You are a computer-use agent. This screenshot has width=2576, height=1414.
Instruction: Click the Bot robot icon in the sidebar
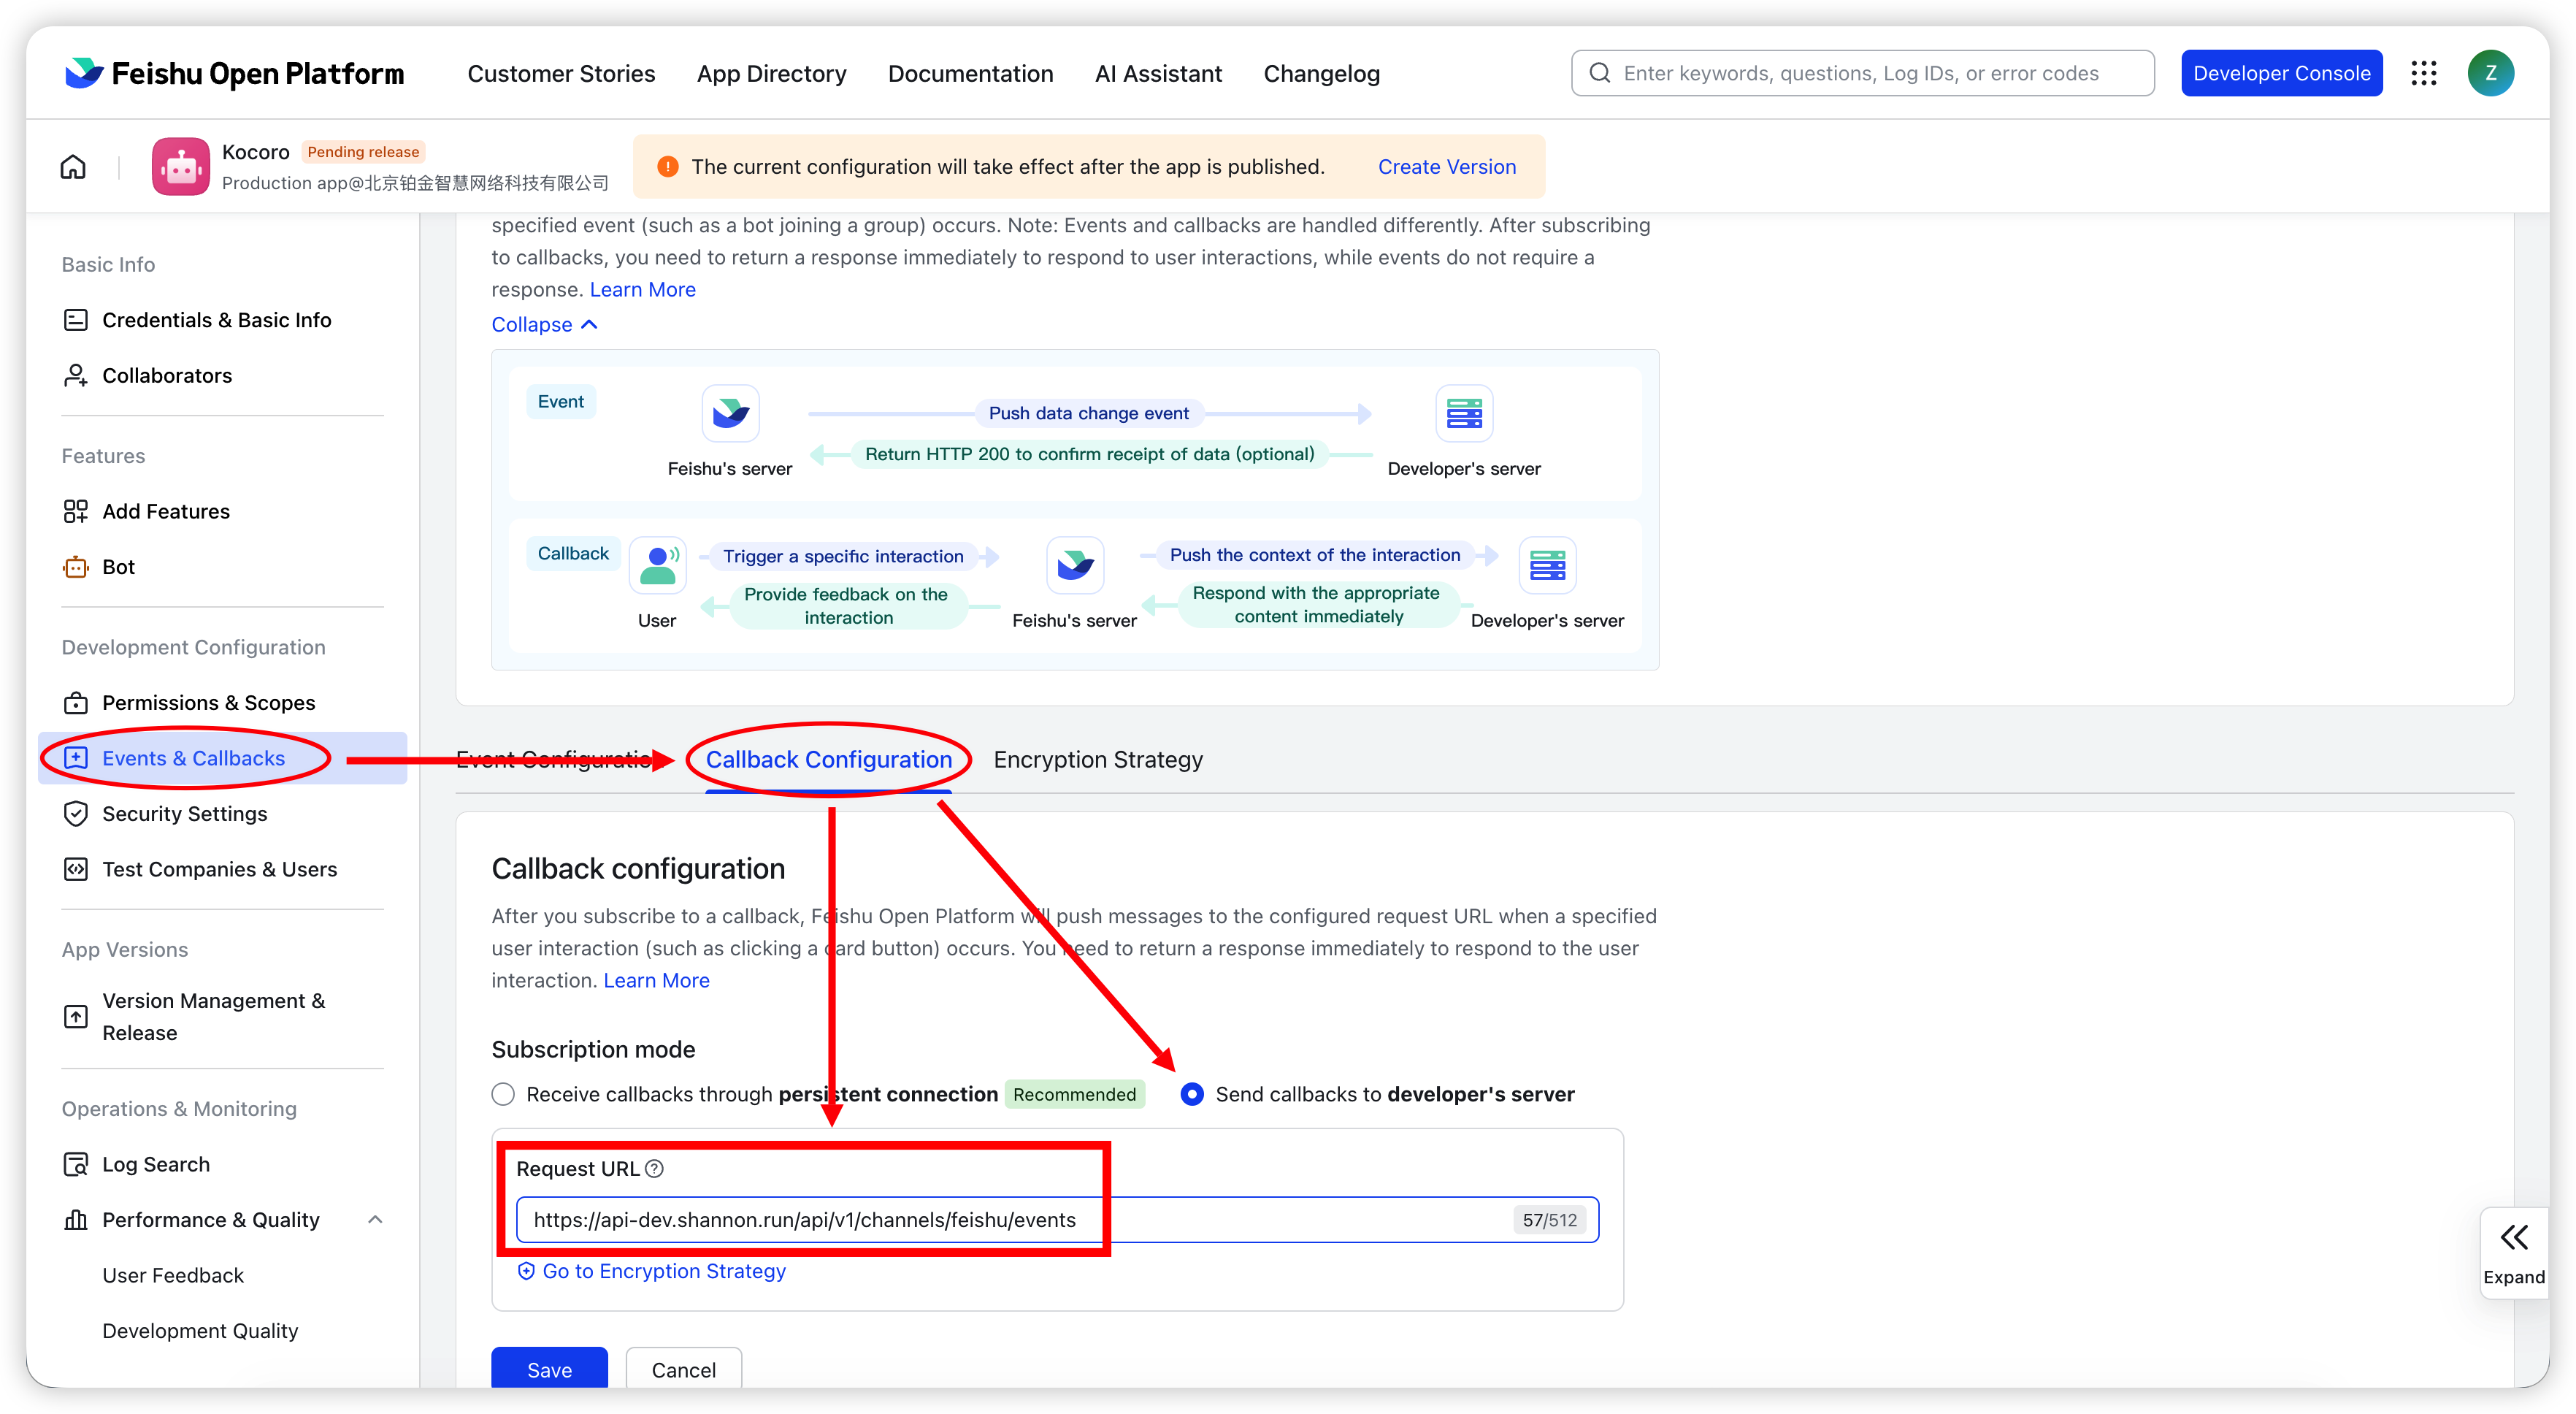tap(76, 567)
